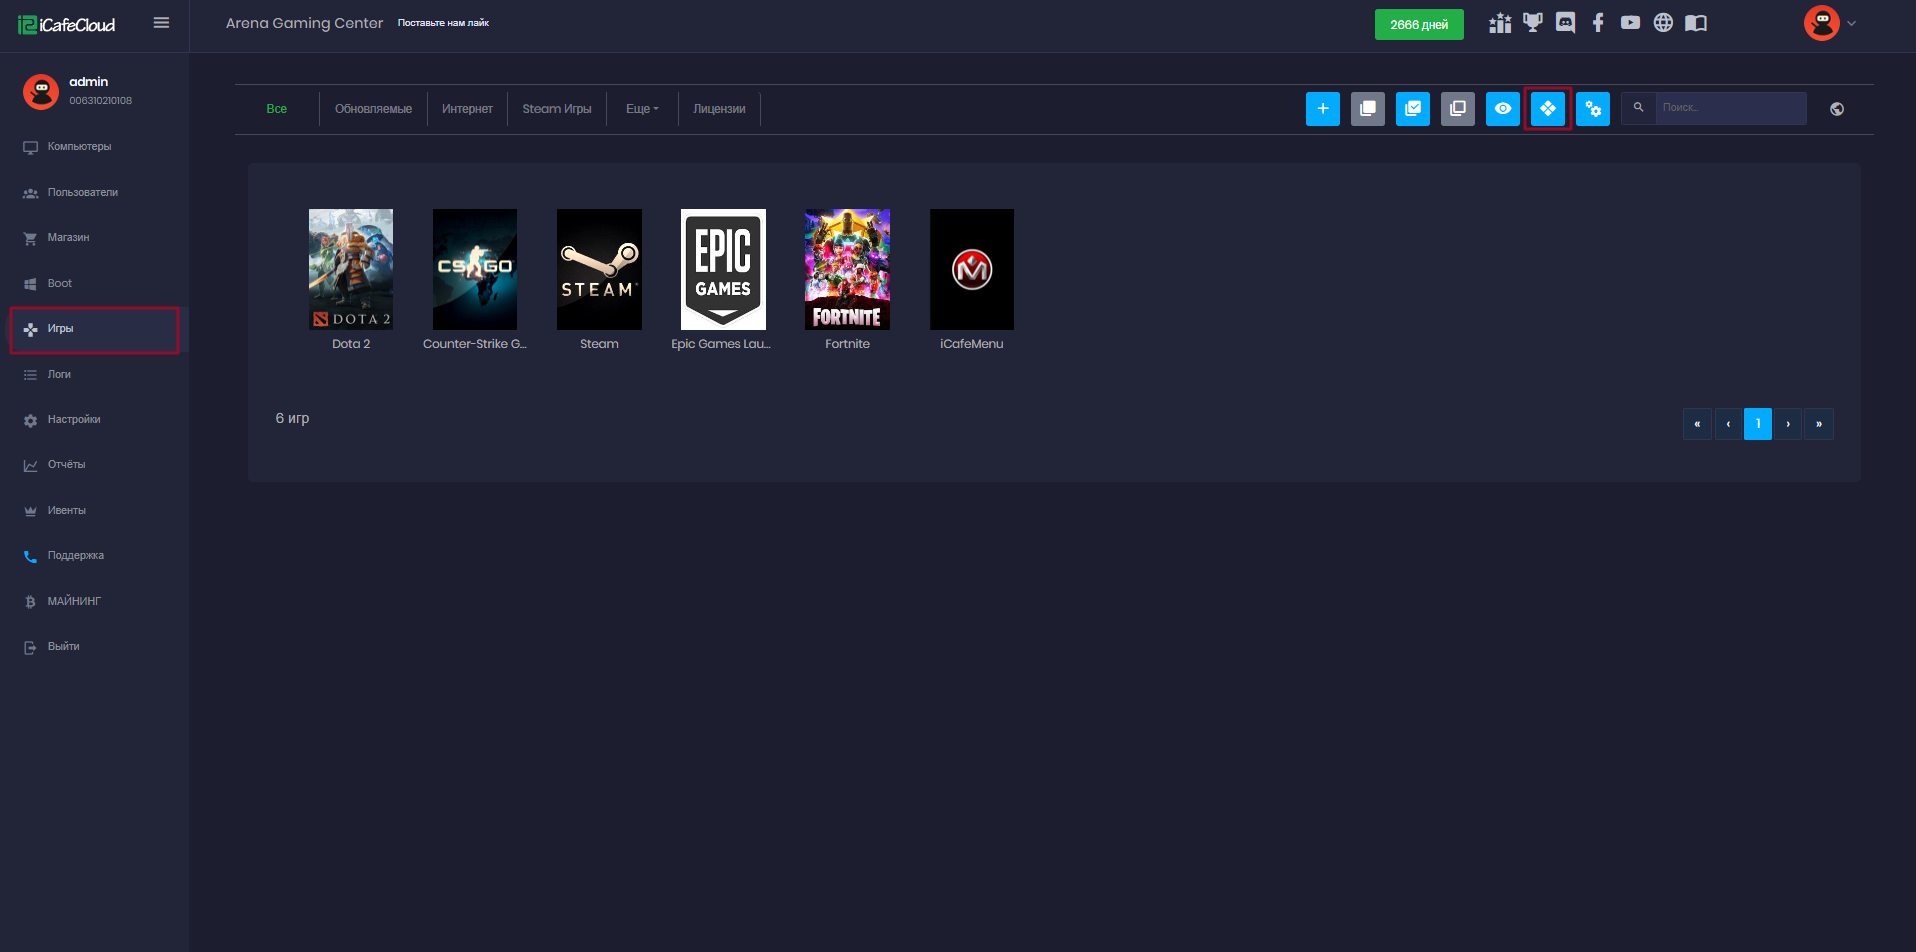Open the Лицензии tab
The width and height of the screenshot is (1916, 952).
click(x=719, y=109)
